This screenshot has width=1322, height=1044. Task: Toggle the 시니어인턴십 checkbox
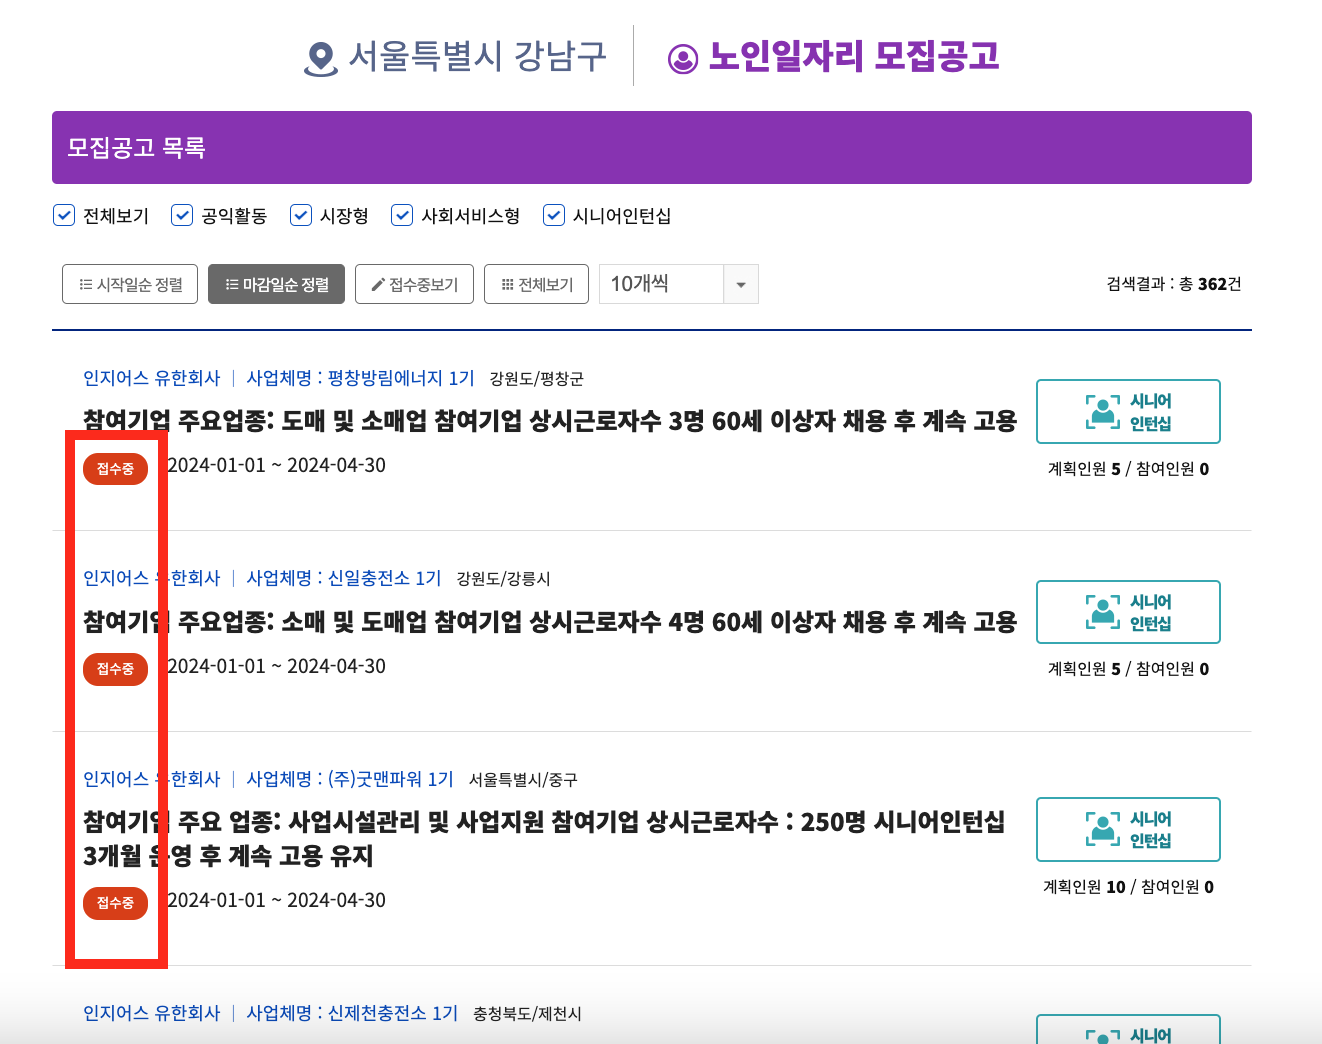point(554,215)
